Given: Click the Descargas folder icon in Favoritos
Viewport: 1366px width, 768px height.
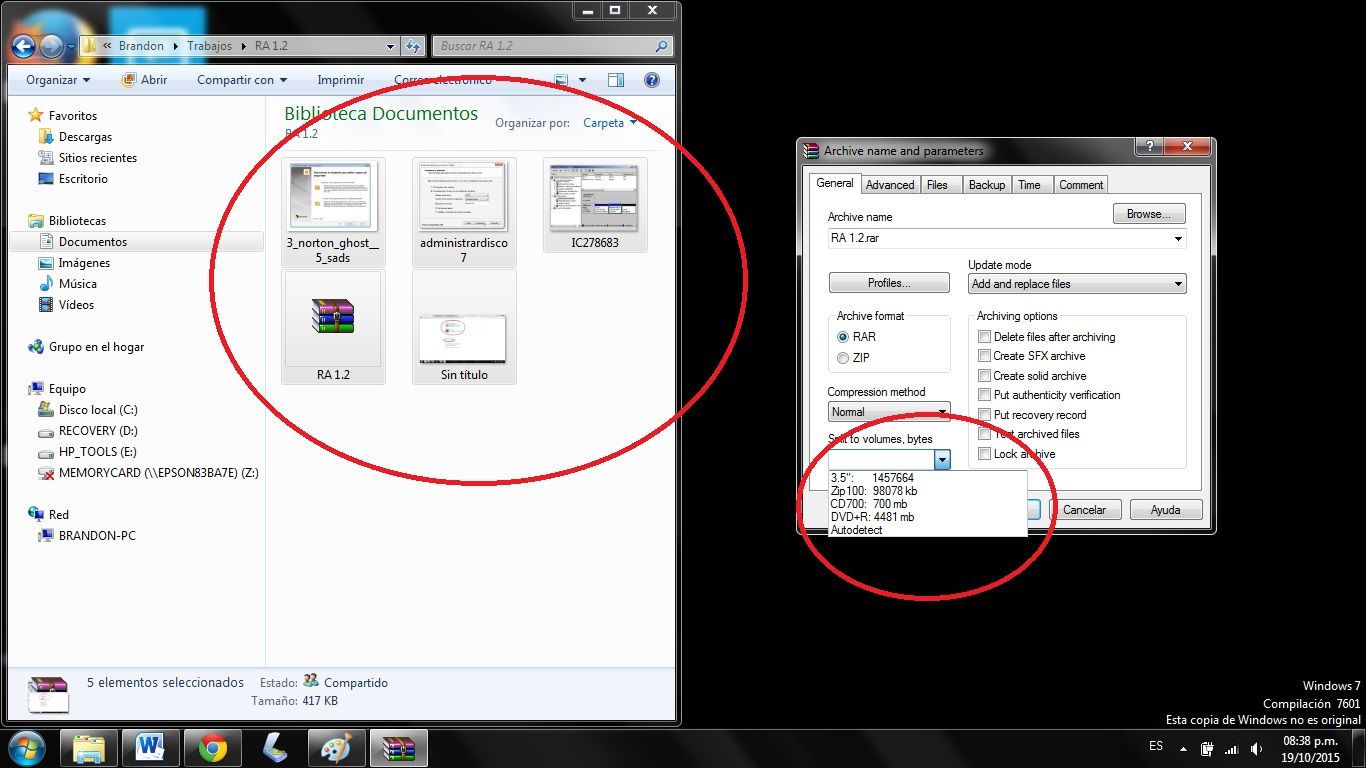Looking at the screenshot, I should (x=45, y=137).
